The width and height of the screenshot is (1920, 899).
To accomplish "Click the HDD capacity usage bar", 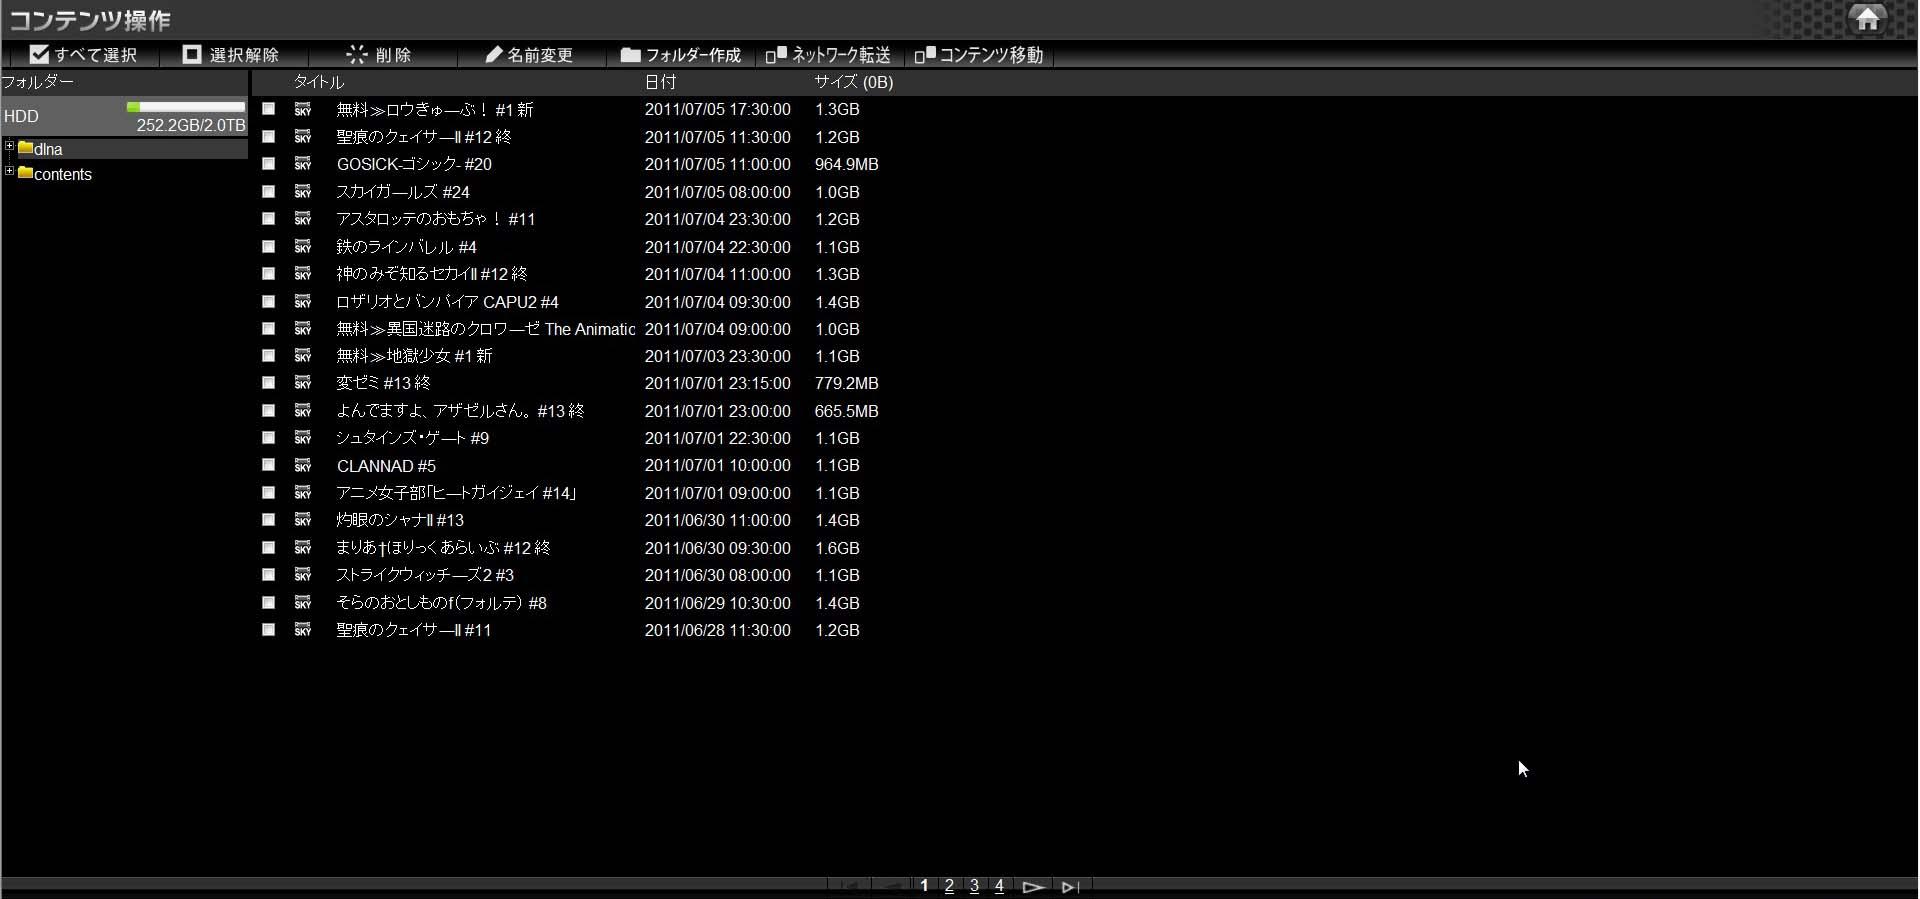I will tap(186, 106).
